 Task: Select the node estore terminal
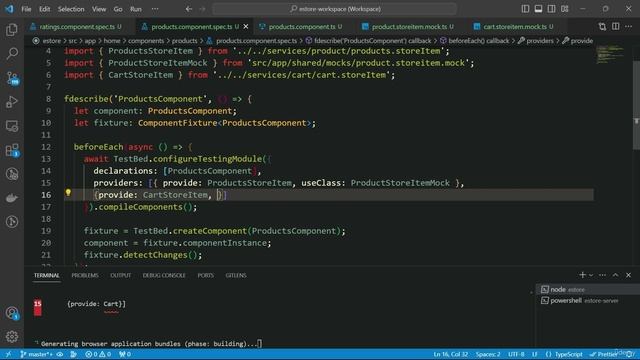(587, 289)
